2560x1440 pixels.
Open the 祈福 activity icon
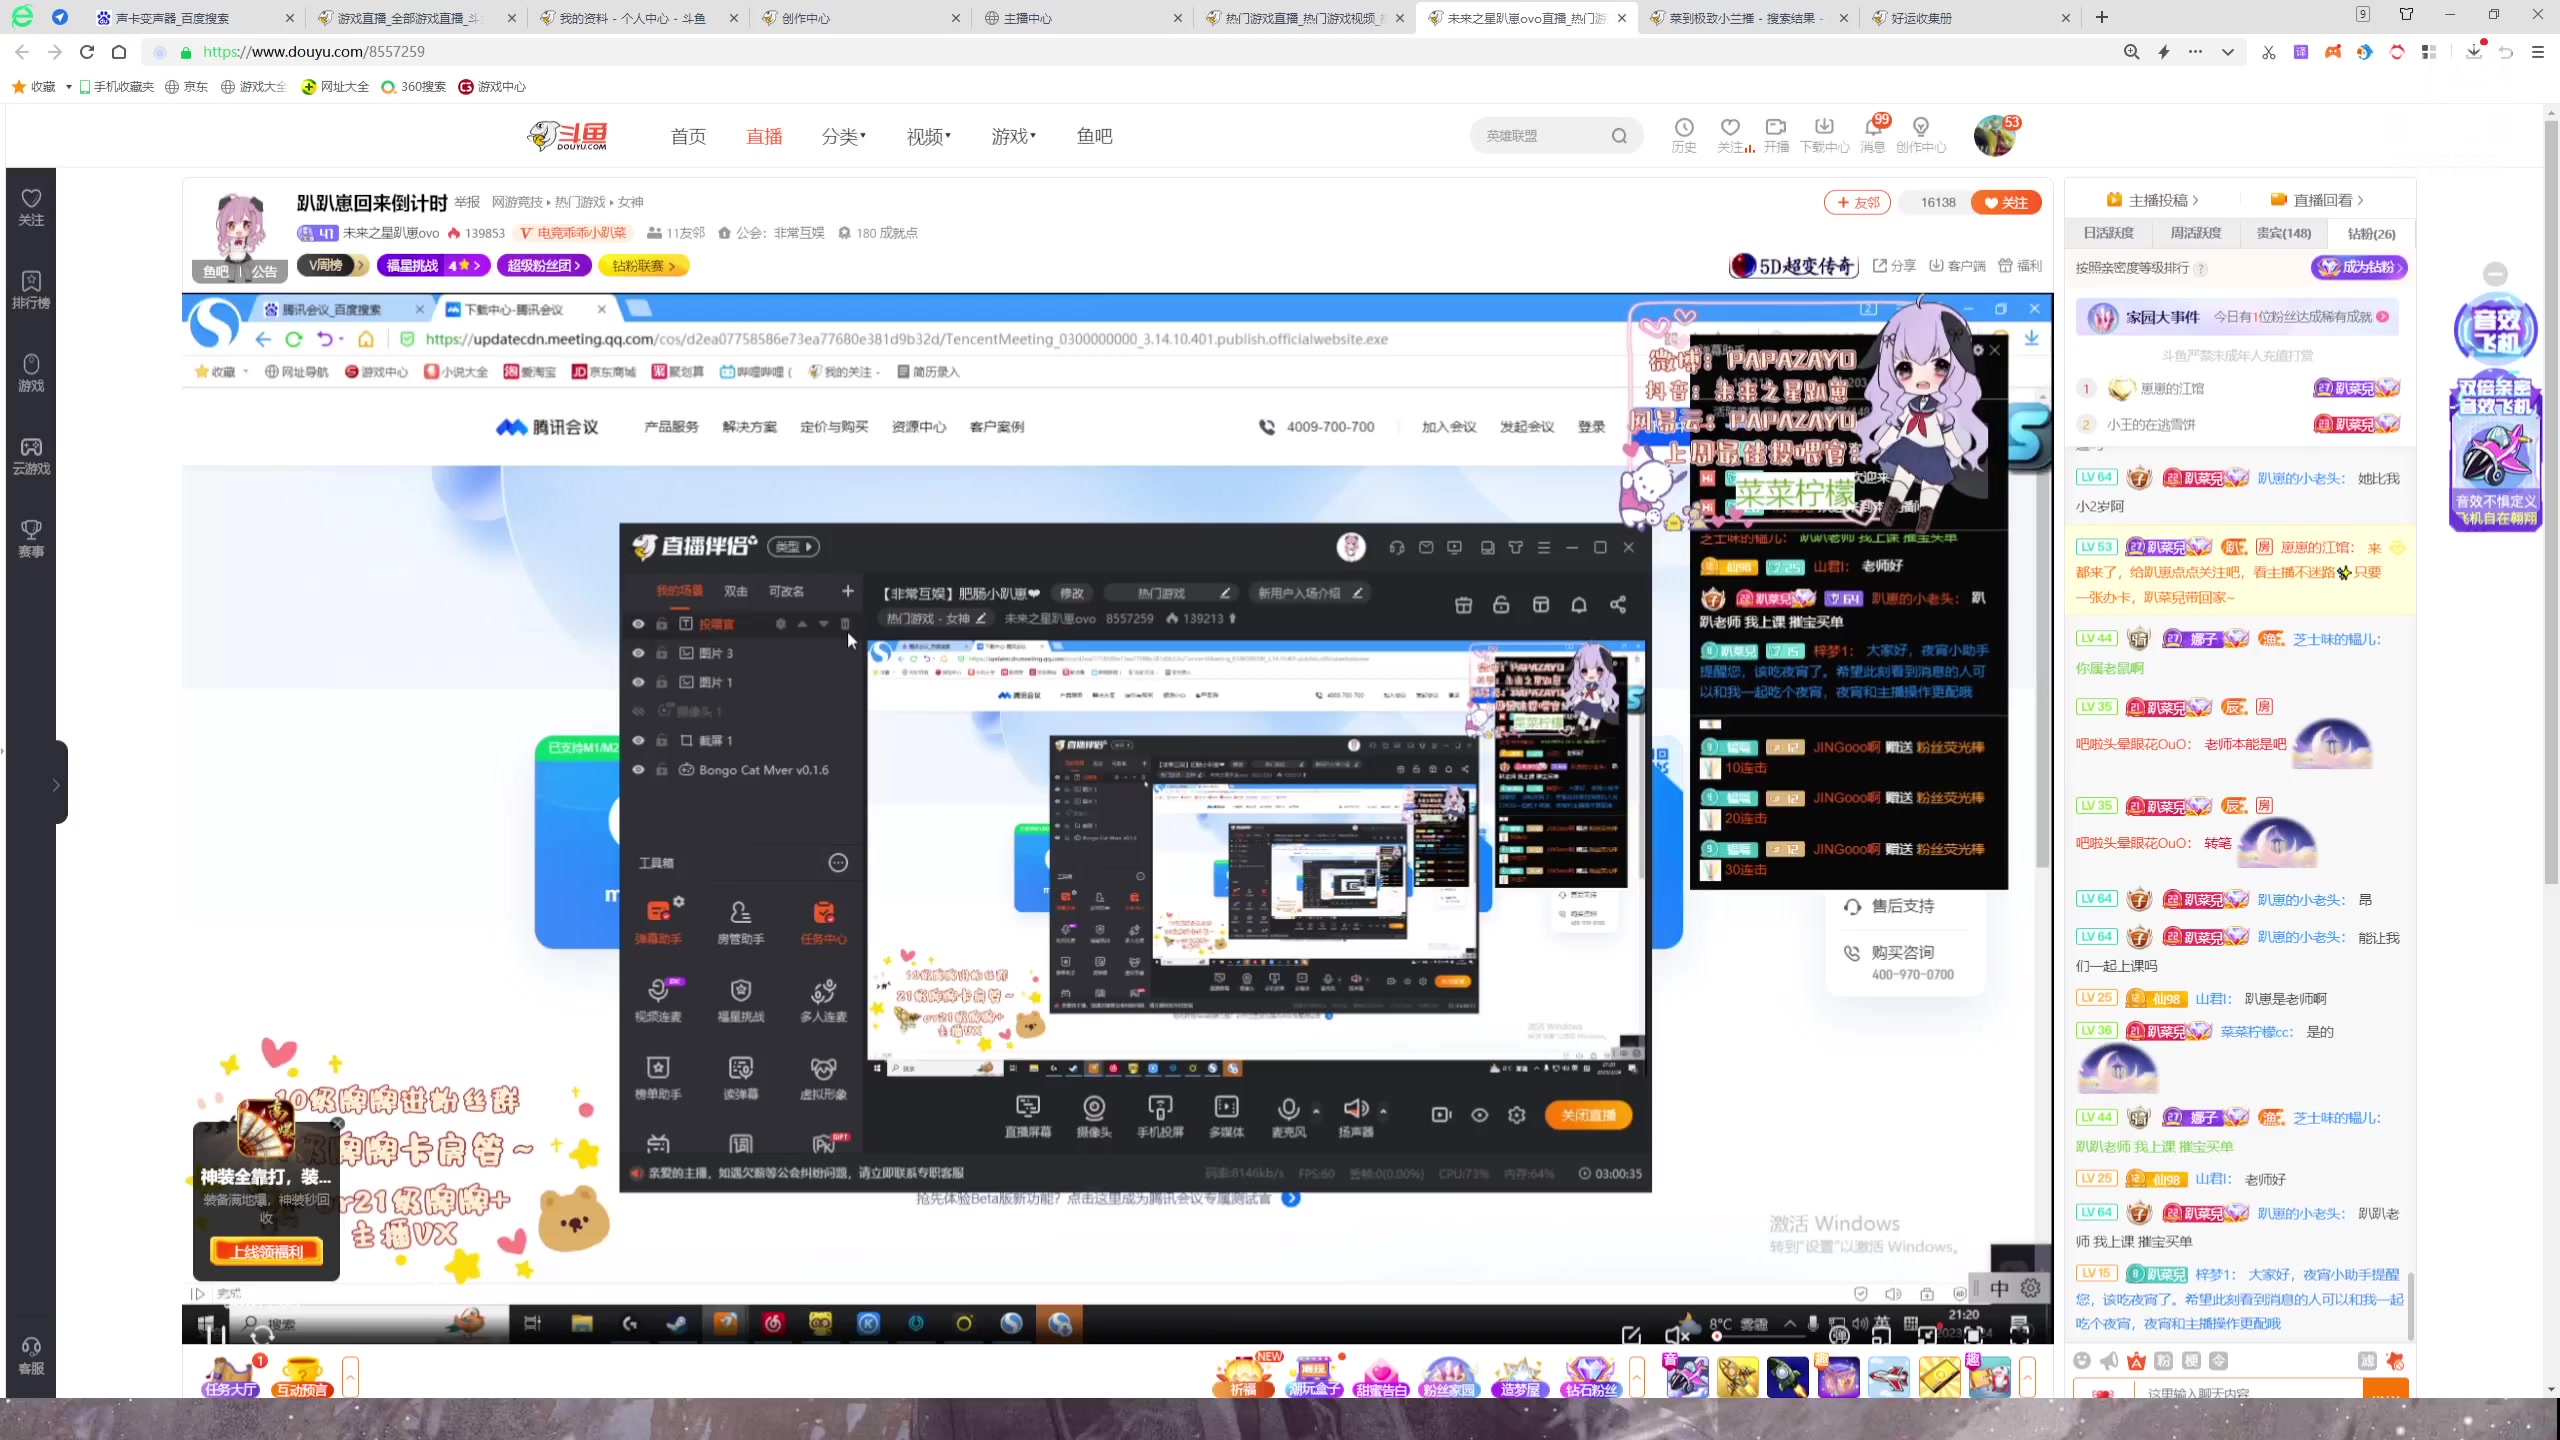coord(1243,1377)
